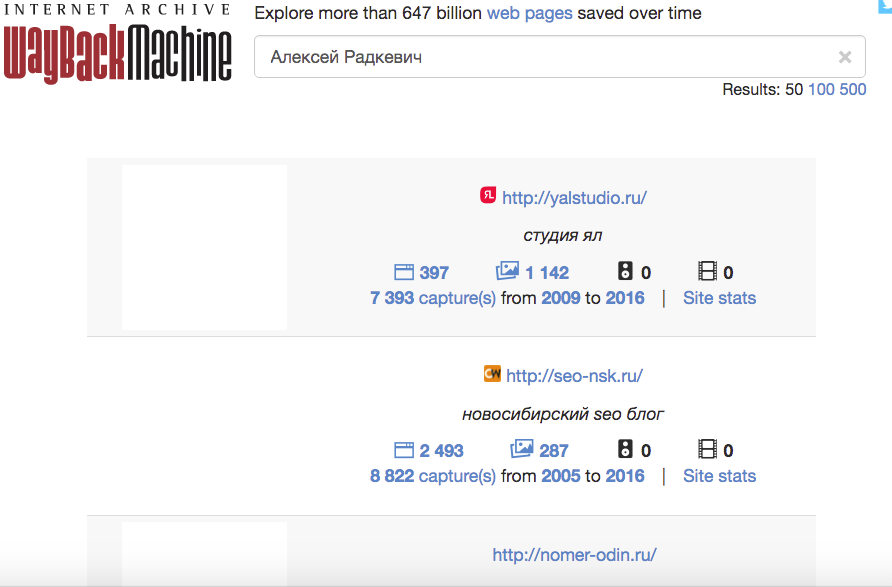
Task: Click audio icon for yalstudio.ru result
Action: 625,271
